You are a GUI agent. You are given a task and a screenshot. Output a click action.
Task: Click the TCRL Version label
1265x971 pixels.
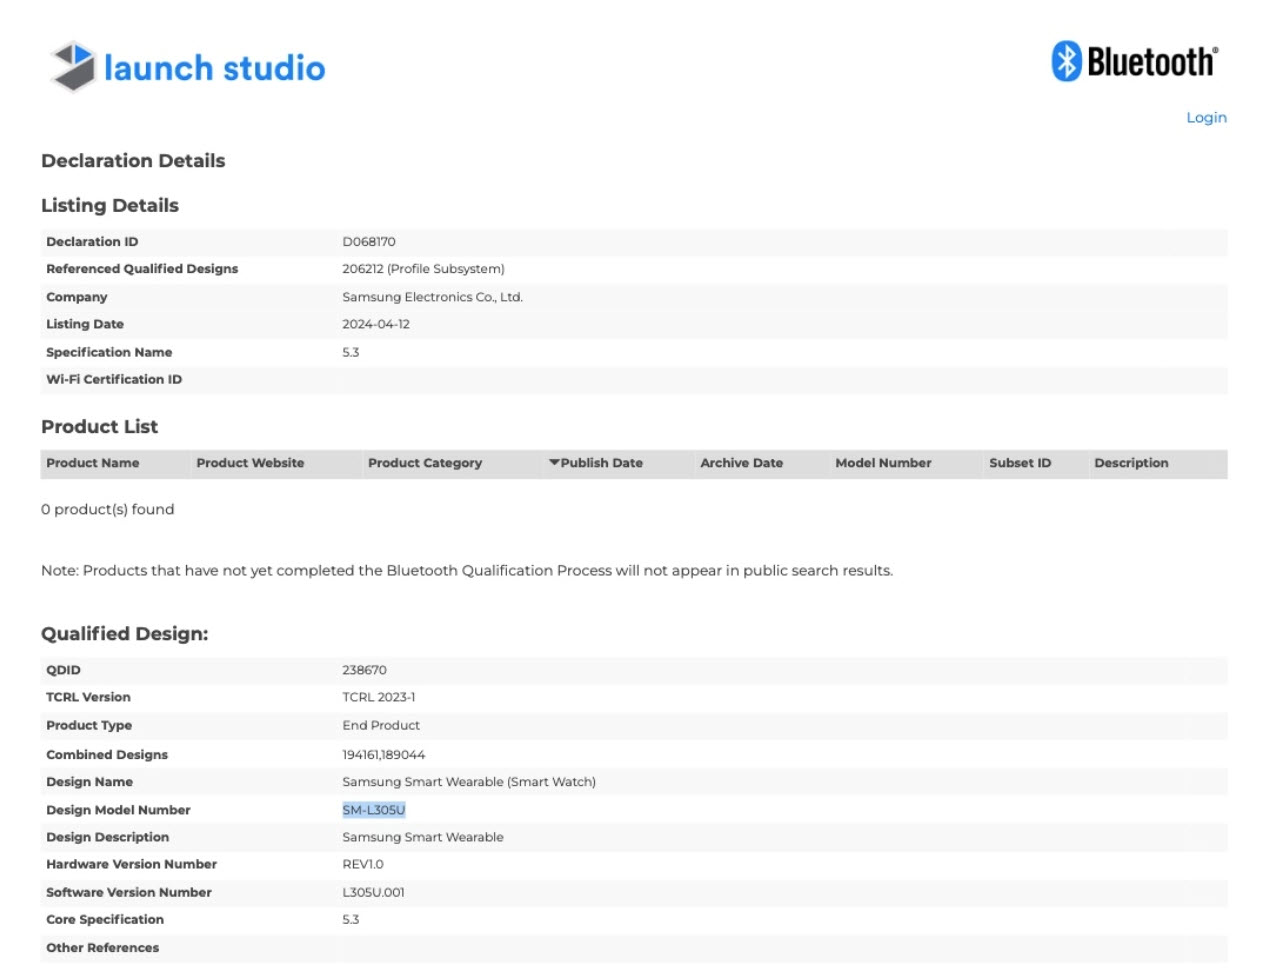point(88,697)
